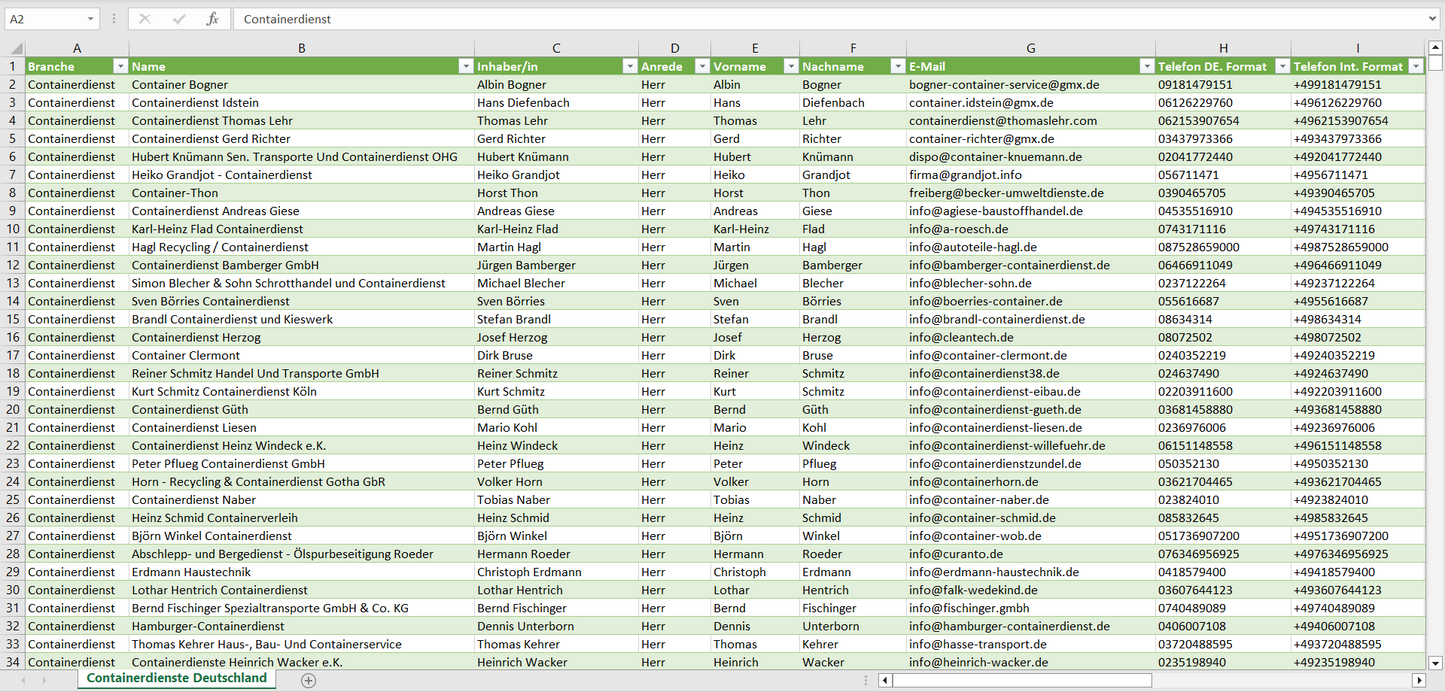Select column G header
Screen dimensions: 1445x692
tap(1030, 48)
